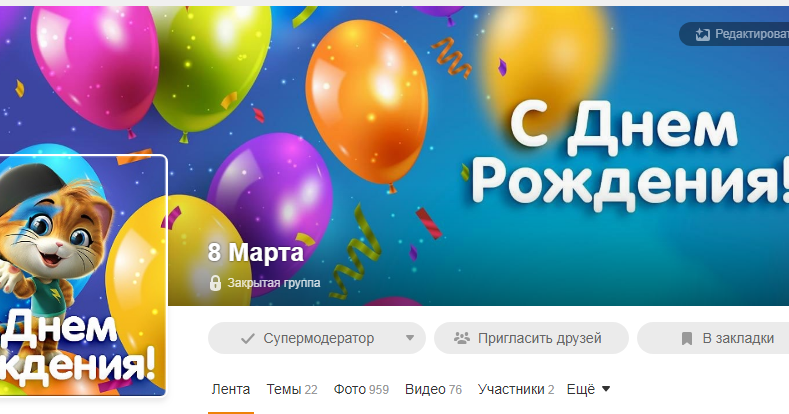
Task: Add the group via В закладки button
Action: [713, 338]
